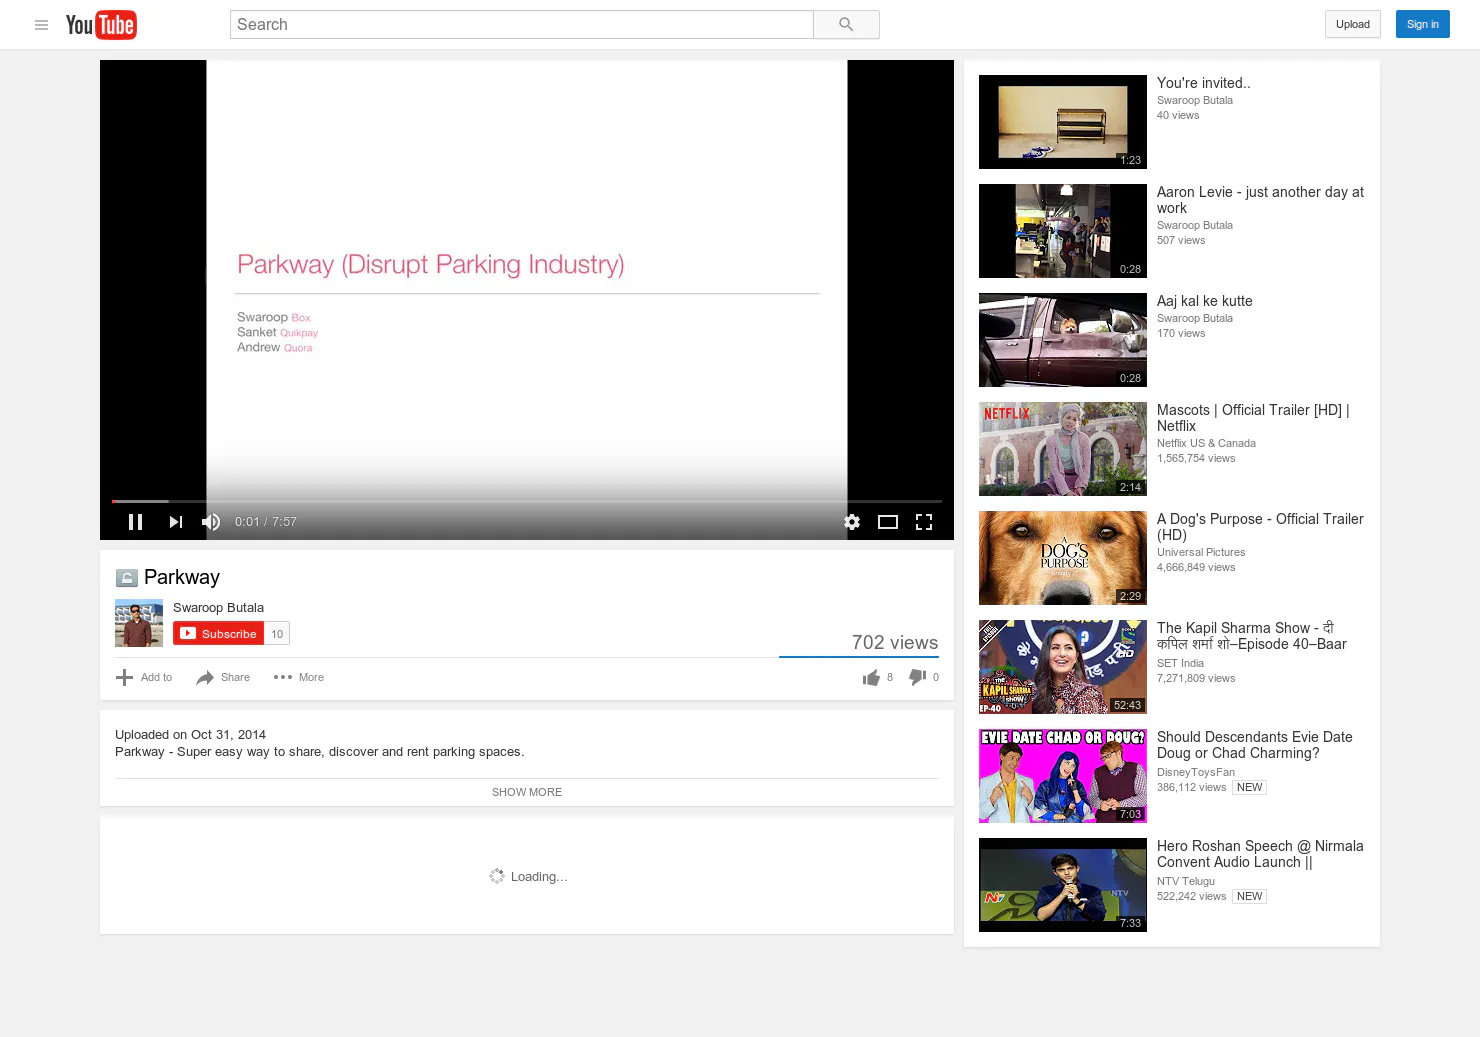Open Swaroop Butala channel avatar

coord(139,623)
